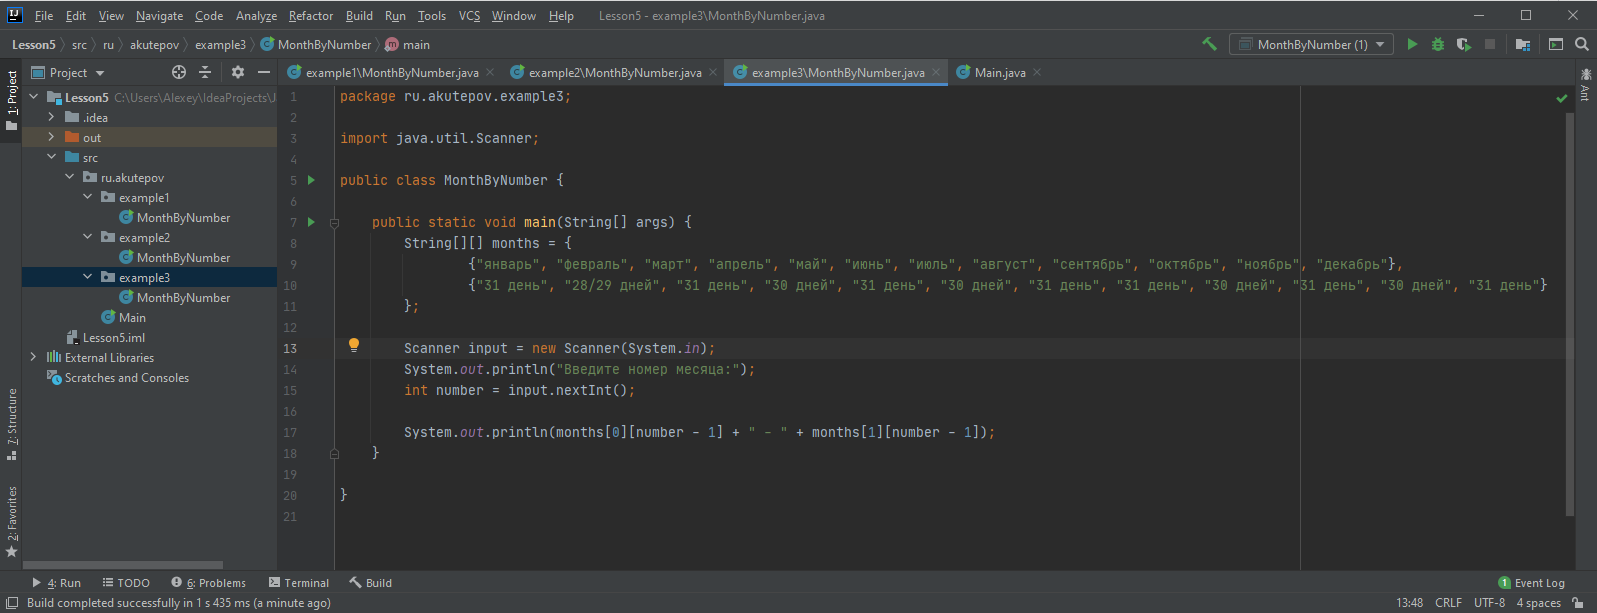Viewport: 1597px width, 613px height.
Task: Click the main method breadcrumb in navigation bar
Action: tap(408, 44)
